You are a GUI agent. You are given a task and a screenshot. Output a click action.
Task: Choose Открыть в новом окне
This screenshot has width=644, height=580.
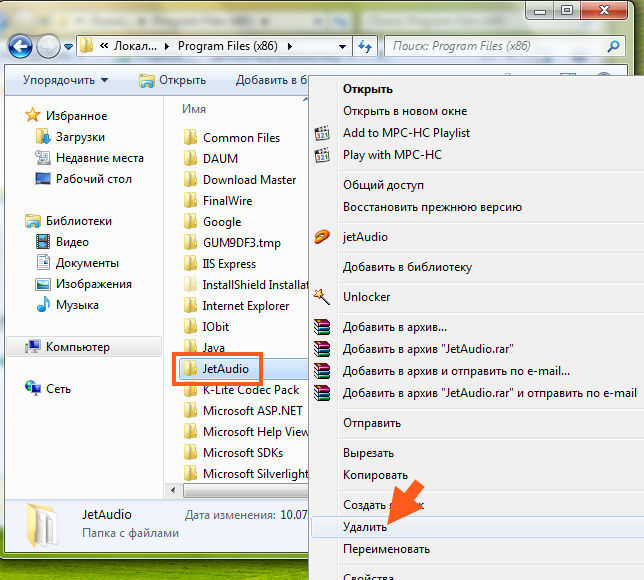pos(405,111)
